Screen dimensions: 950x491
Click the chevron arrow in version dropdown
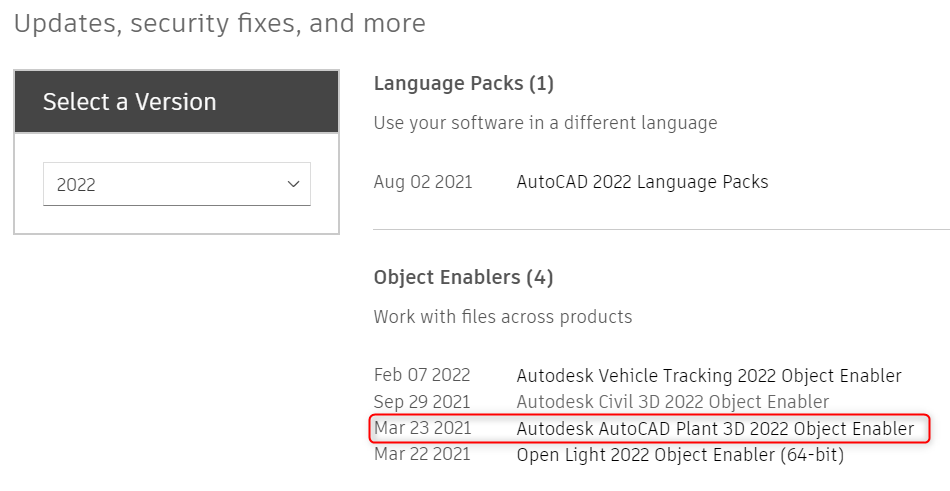pyautogui.click(x=293, y=184)
